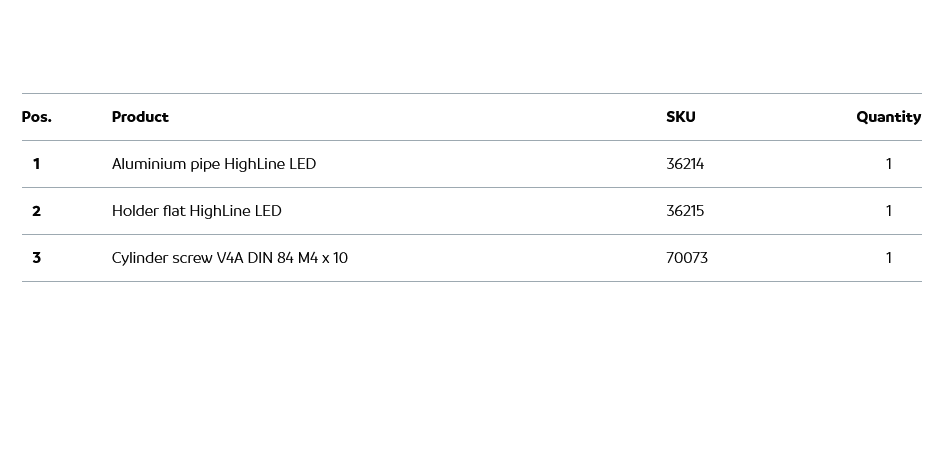Click the SKU column header
This screenshot has width=951, height=455.
681,117
